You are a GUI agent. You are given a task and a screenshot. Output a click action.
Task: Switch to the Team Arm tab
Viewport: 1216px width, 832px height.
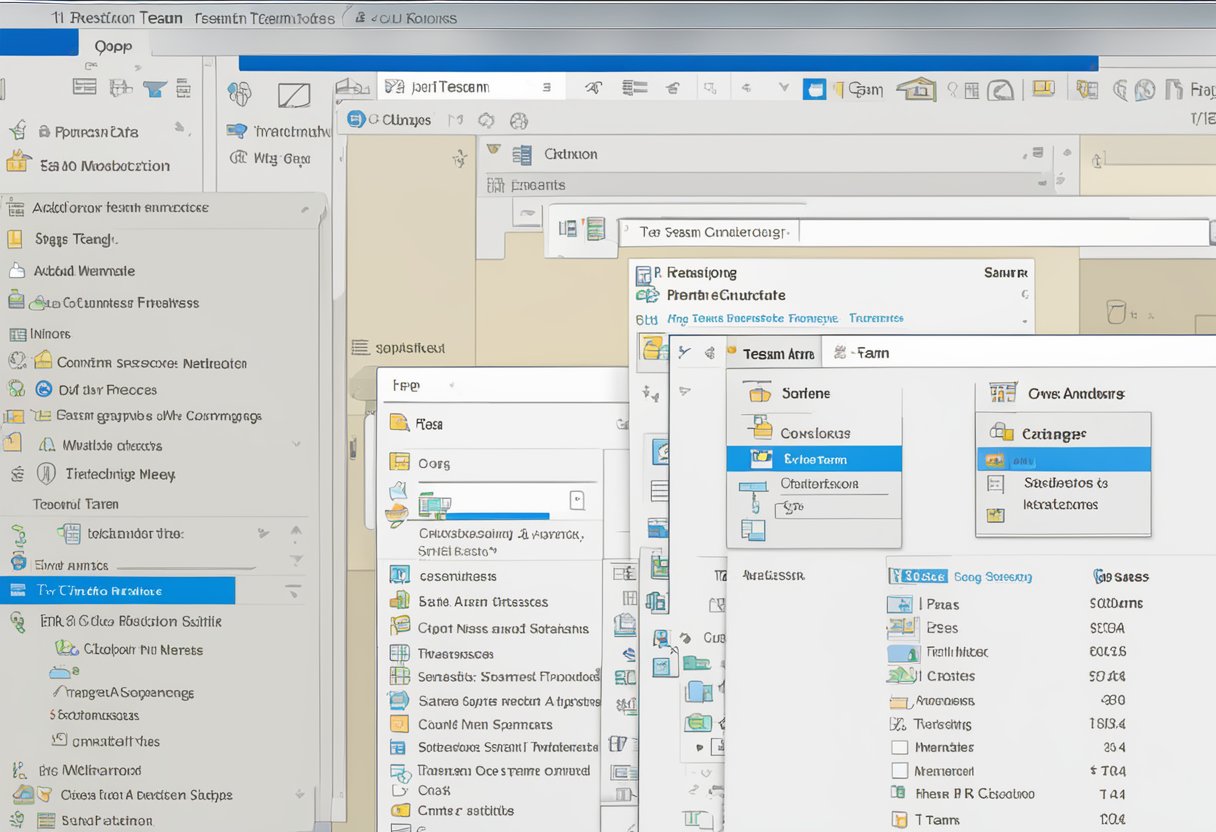(x=778, y=353)
